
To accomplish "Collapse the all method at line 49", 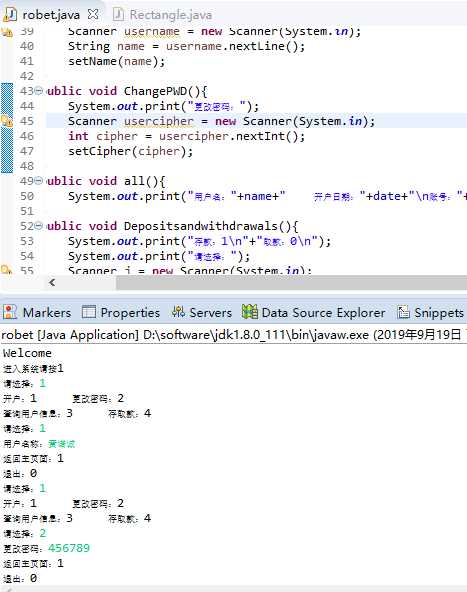I will coord(39,181).
